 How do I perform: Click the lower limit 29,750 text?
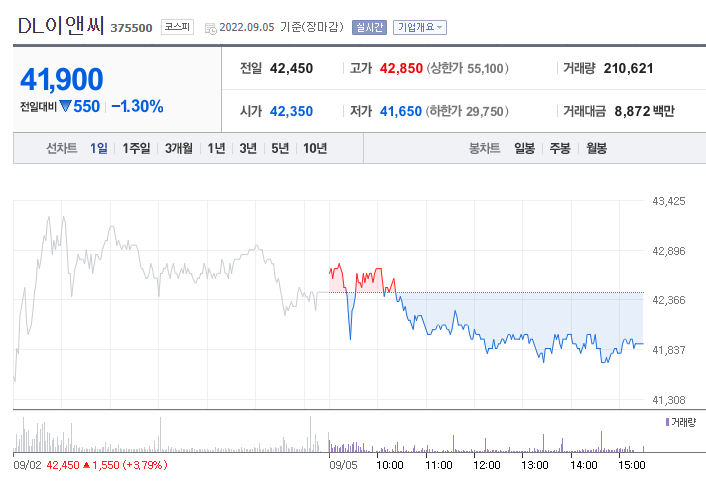[x=467, y=111]
